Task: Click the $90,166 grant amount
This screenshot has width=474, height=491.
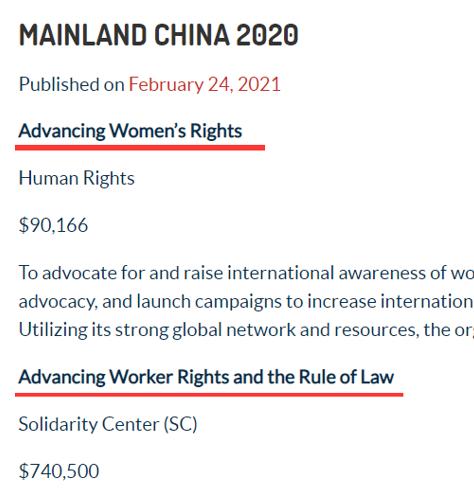Action: coord(53,225)
